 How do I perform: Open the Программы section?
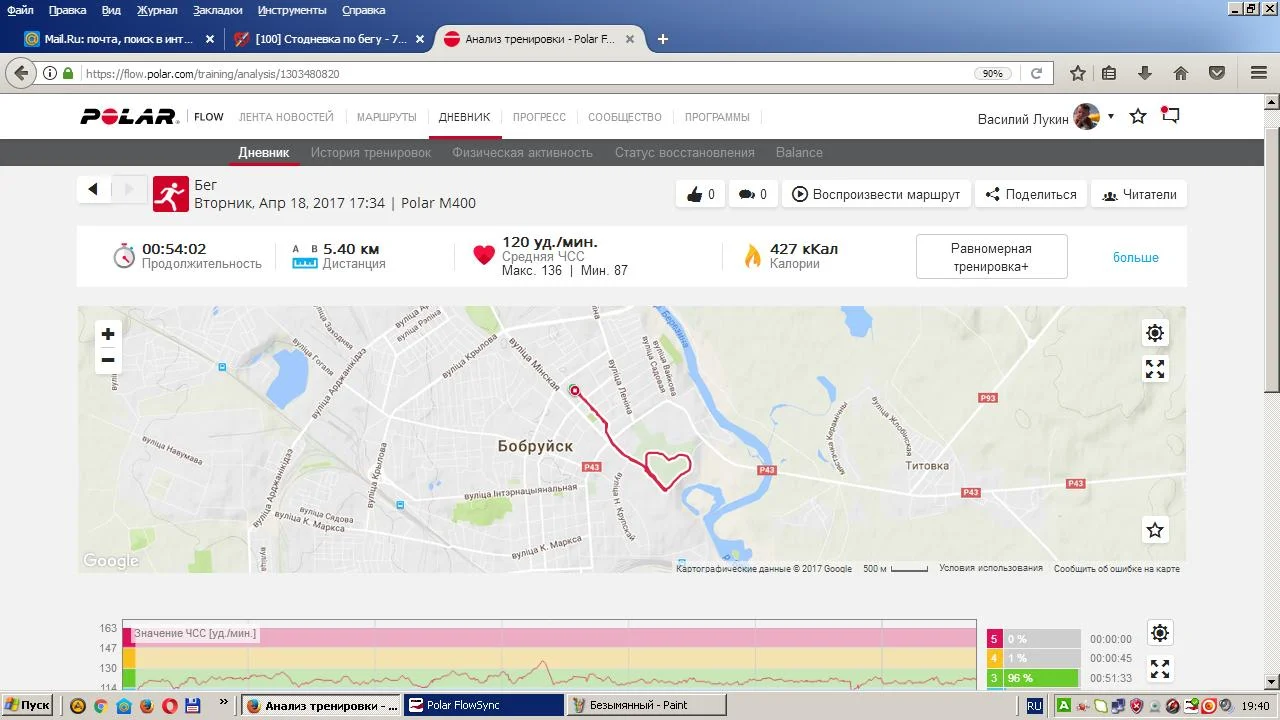click(x=717, y=117)
